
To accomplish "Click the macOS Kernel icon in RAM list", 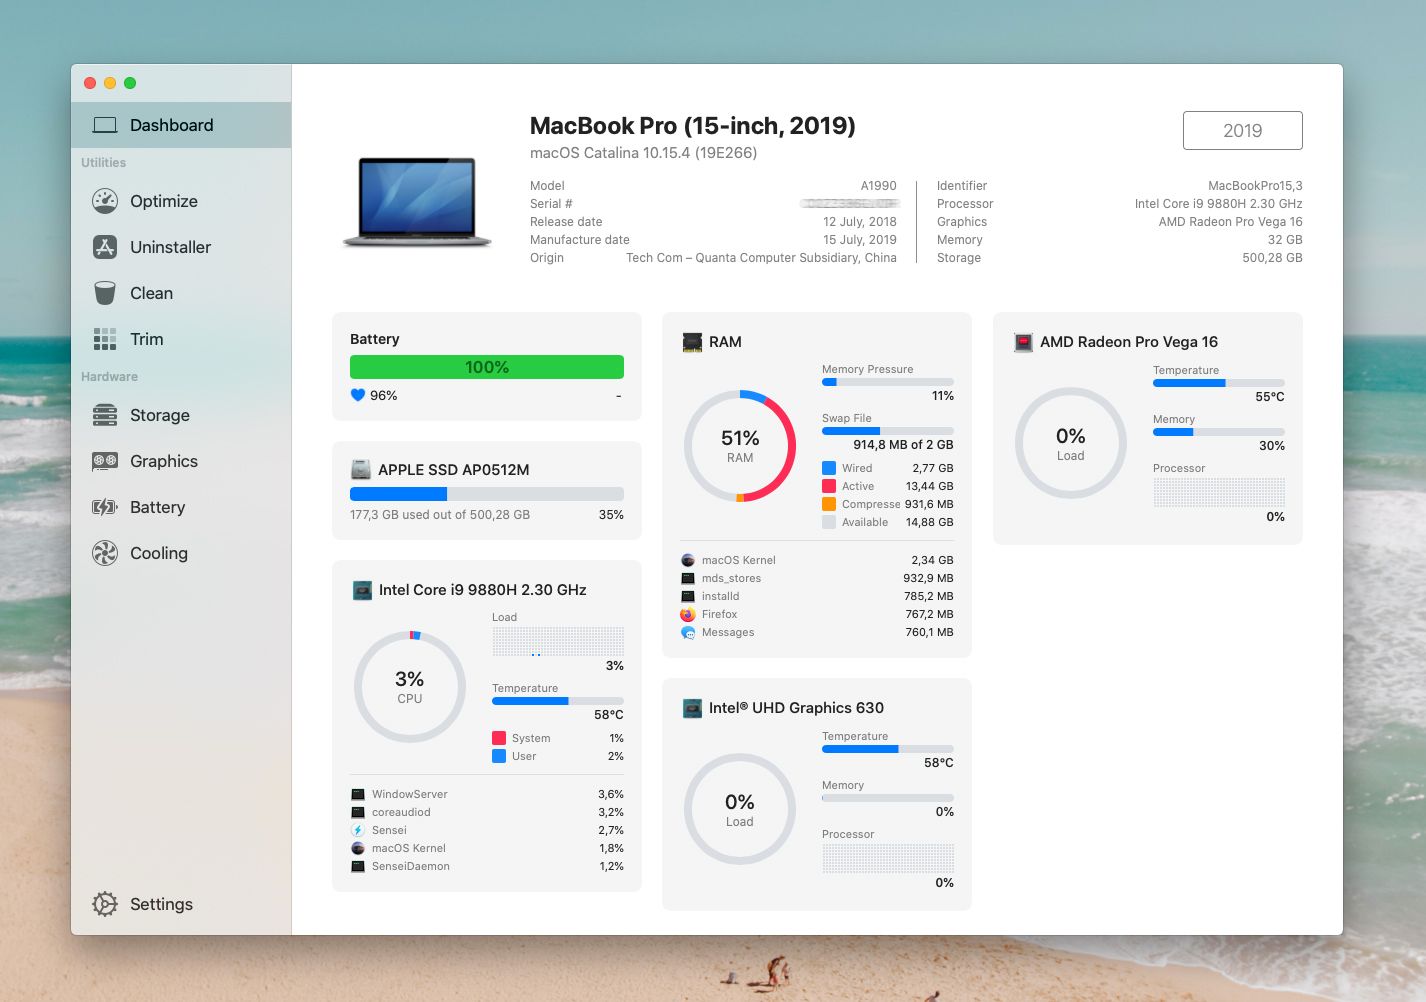I will click(x=688, y=560).
